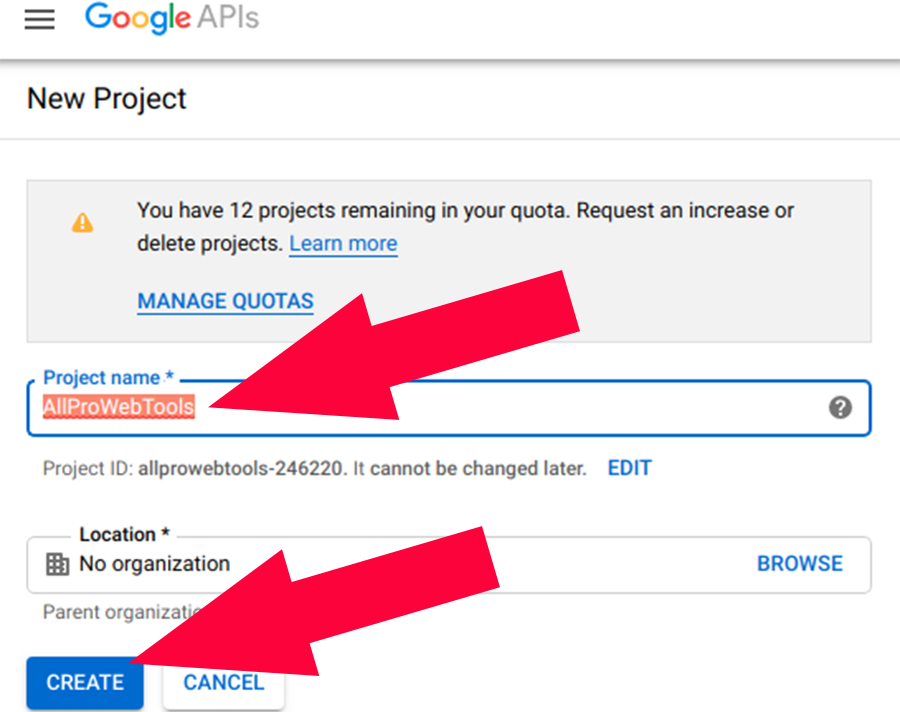Click the CREATE button
The height and width of the screenshot is (712, 900).
pos(85,683)
